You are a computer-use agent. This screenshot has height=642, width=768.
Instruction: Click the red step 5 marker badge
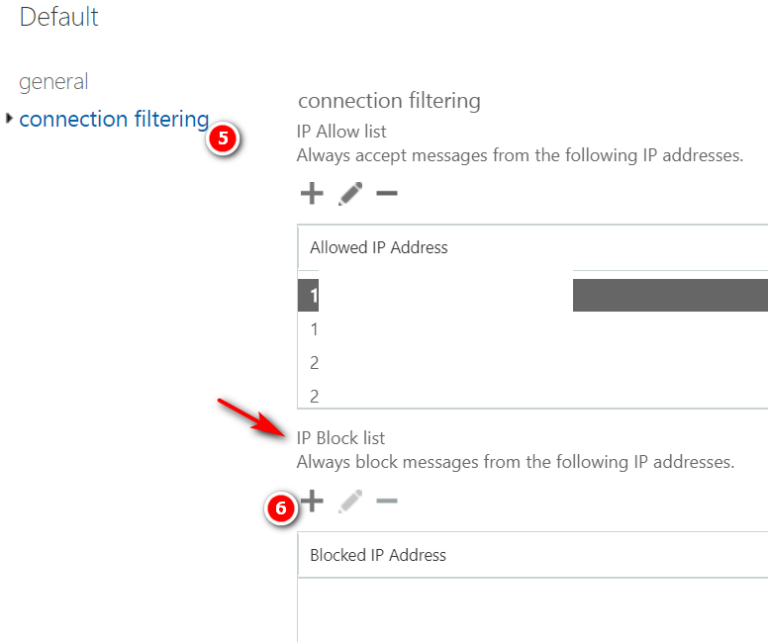(x=223, y=138)
